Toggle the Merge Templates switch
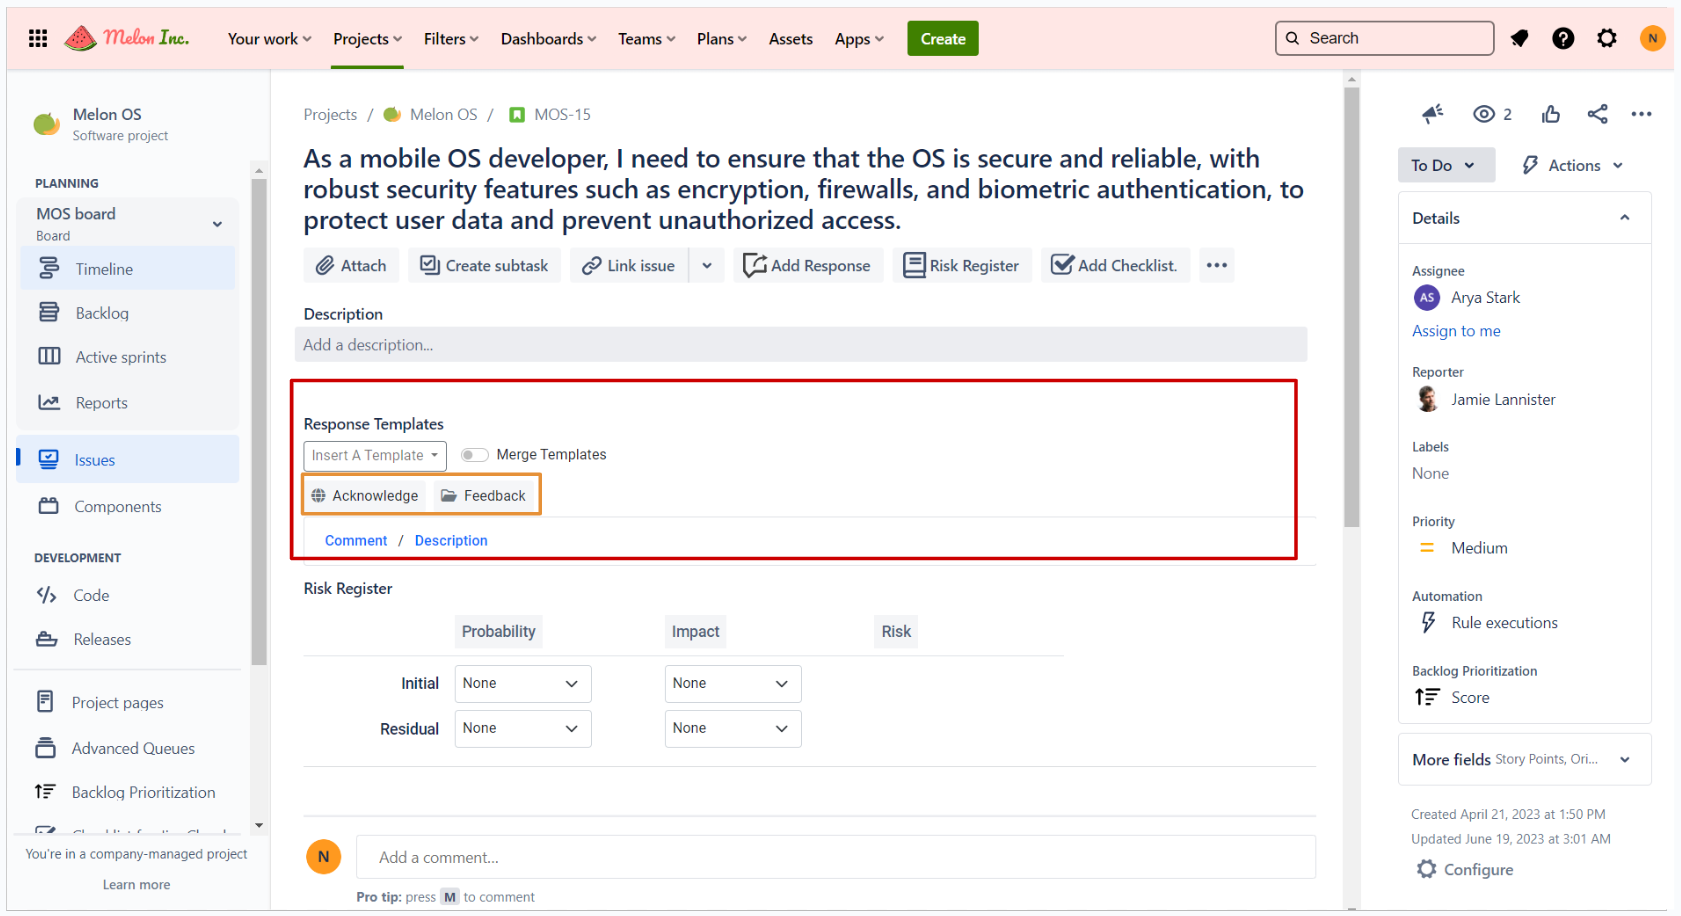 (474, 455)
